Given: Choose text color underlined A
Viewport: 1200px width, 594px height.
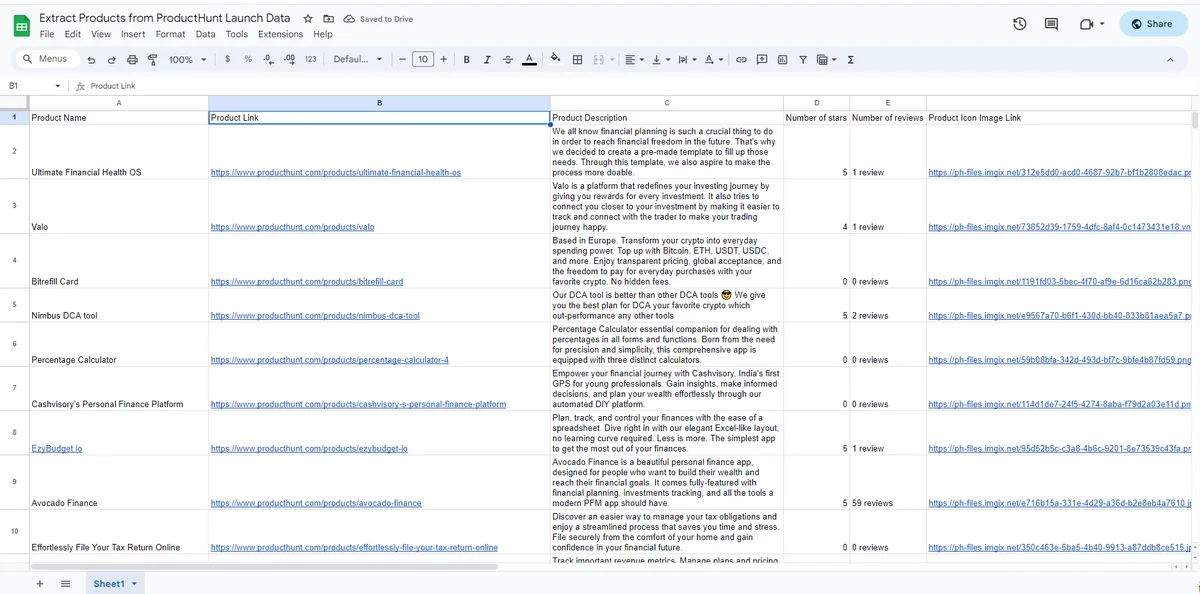Looking at the screenshot, I should [529, 60].
